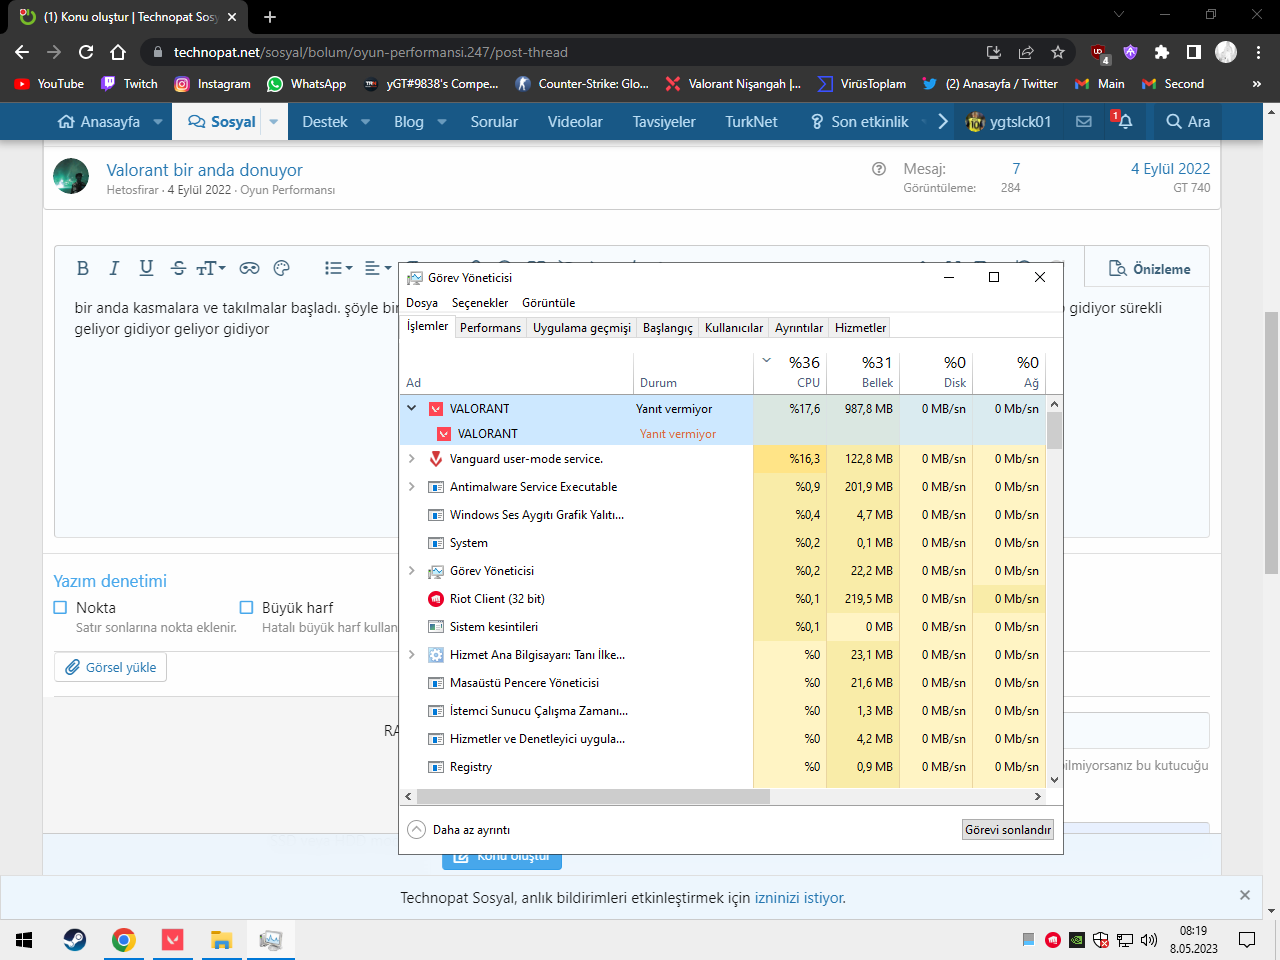Expand the Hizmet Ana Bilgisayarı row
The height and width of the screenshot is (960, 1280).
pos(411,655)
